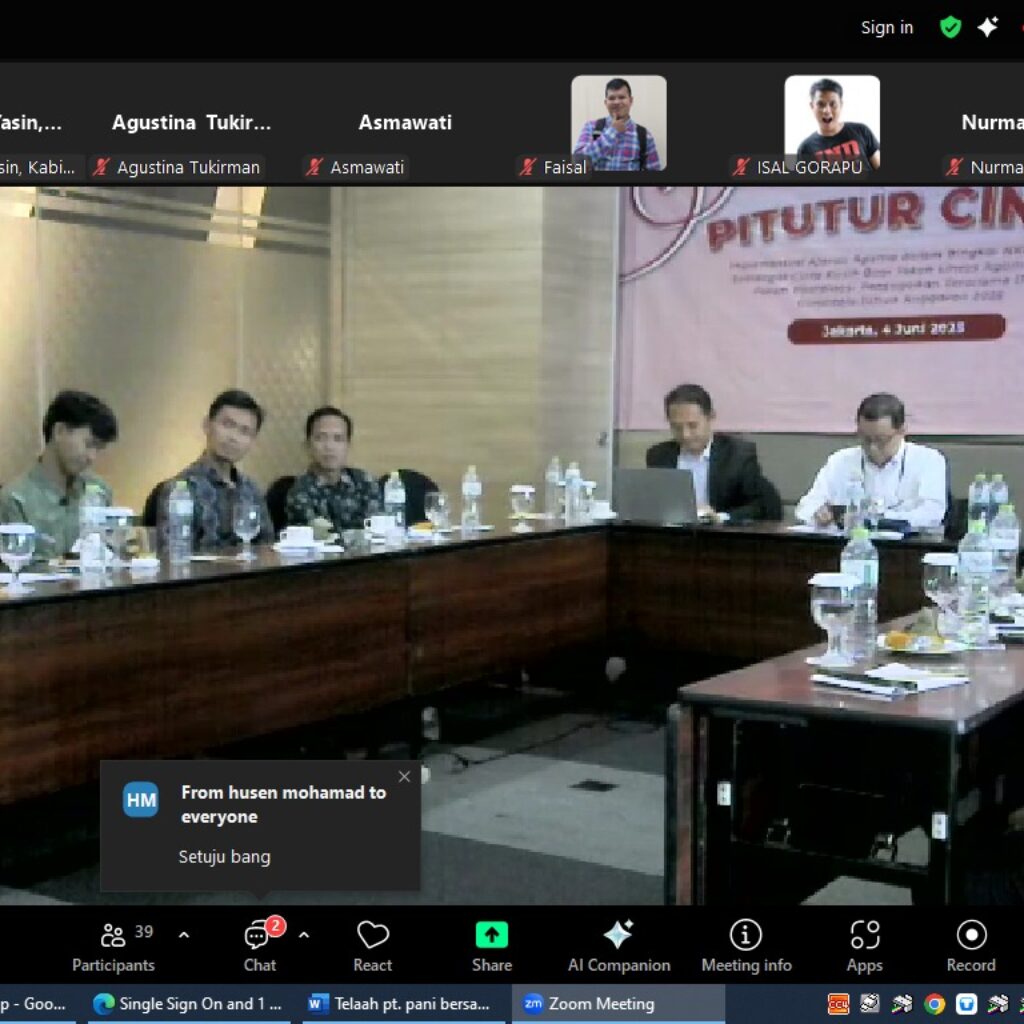The width and height of the screenshot is (1024, 1024).
Task: Open the Participants panel
Action: point(113,946)
